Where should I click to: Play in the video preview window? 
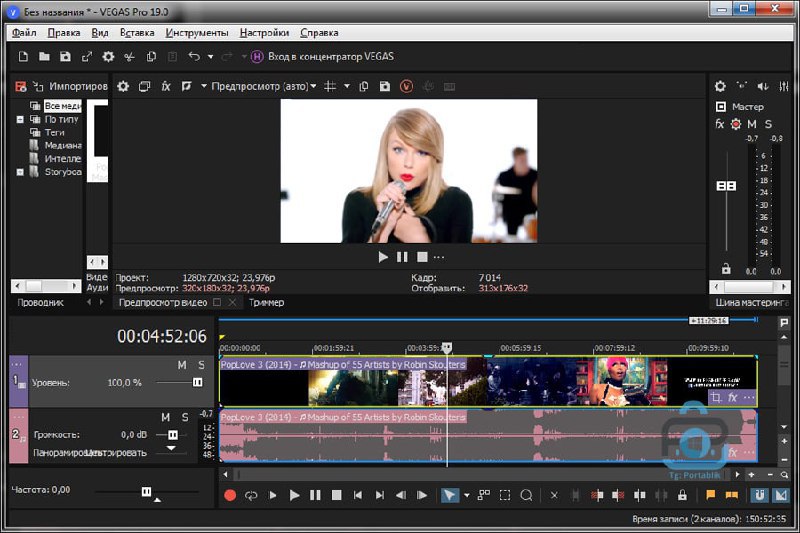pyautogui.click(x=383, y=257)
